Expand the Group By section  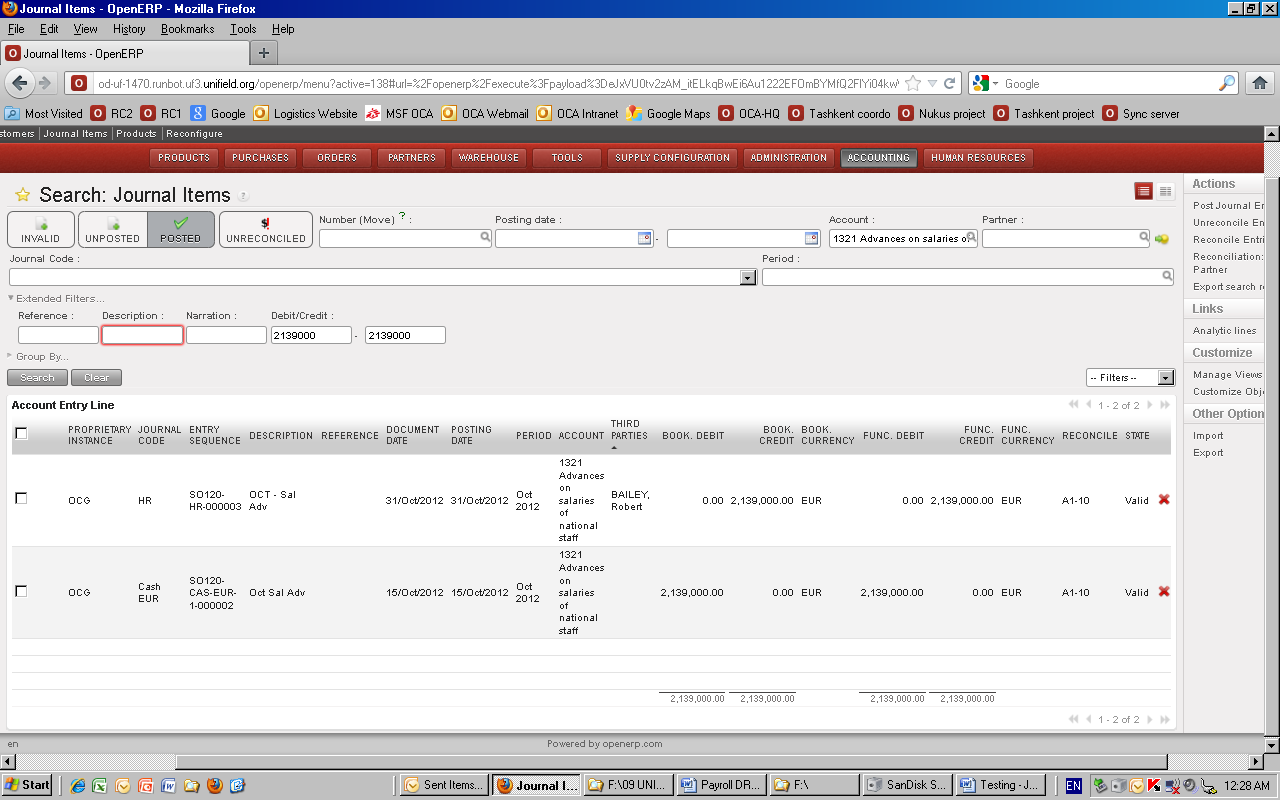(38, 356)
